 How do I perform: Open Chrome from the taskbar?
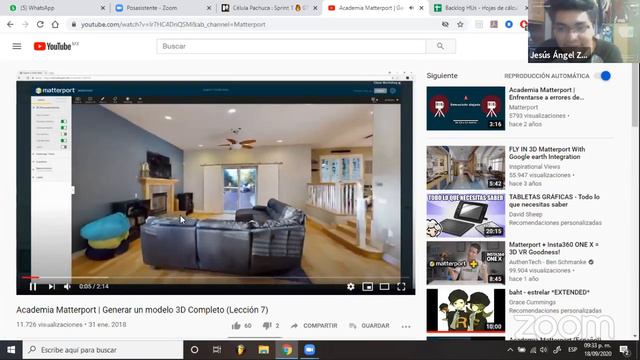(x=287, y=350)
